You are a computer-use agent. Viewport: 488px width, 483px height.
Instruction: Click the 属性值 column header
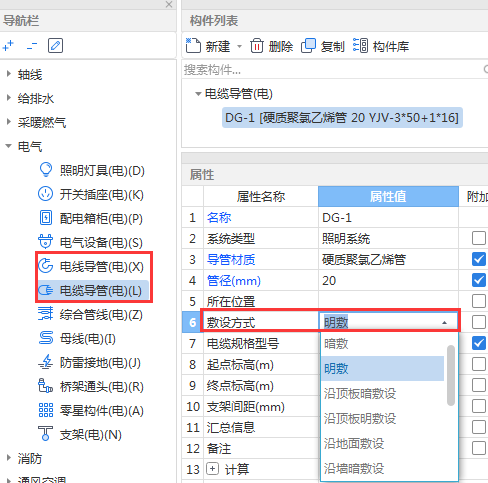click(388, 196)
